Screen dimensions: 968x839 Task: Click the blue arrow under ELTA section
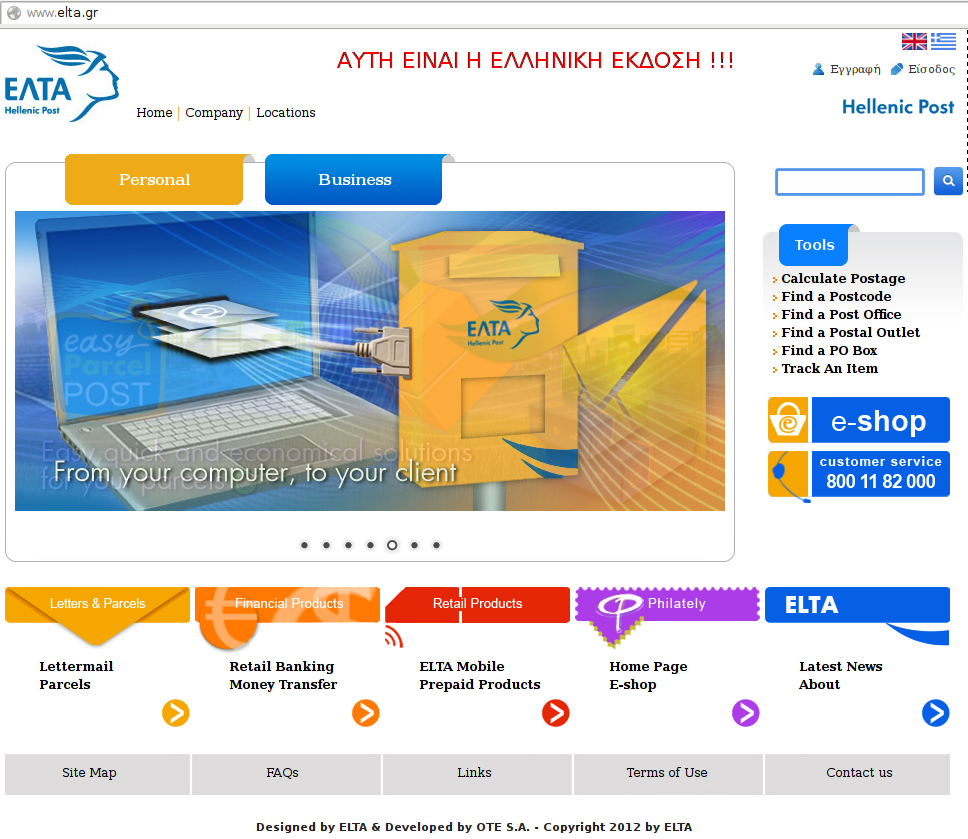coord(935,713)
